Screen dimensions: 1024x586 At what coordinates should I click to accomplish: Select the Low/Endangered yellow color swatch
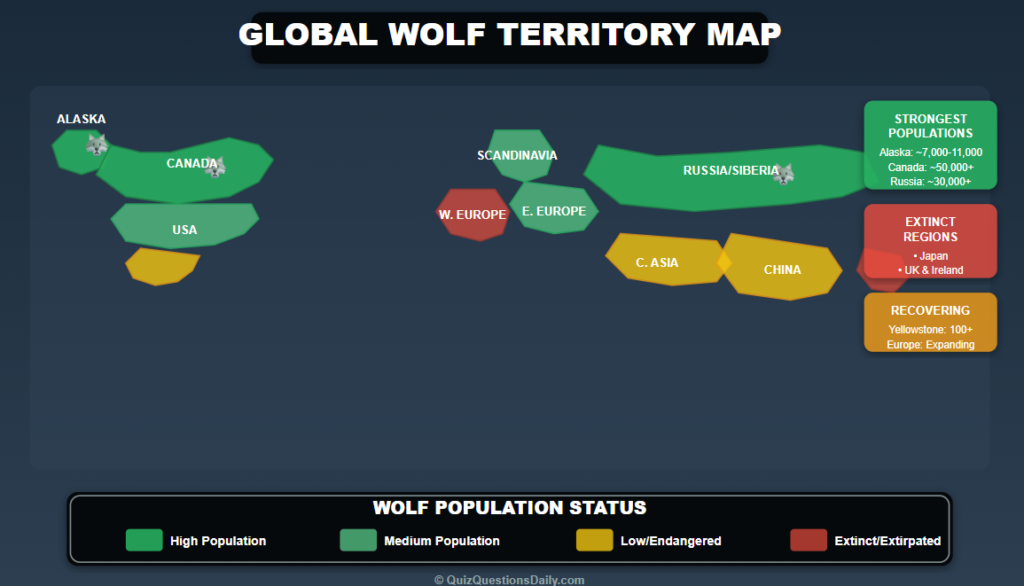pyautogui.click(x=595, y=540)
